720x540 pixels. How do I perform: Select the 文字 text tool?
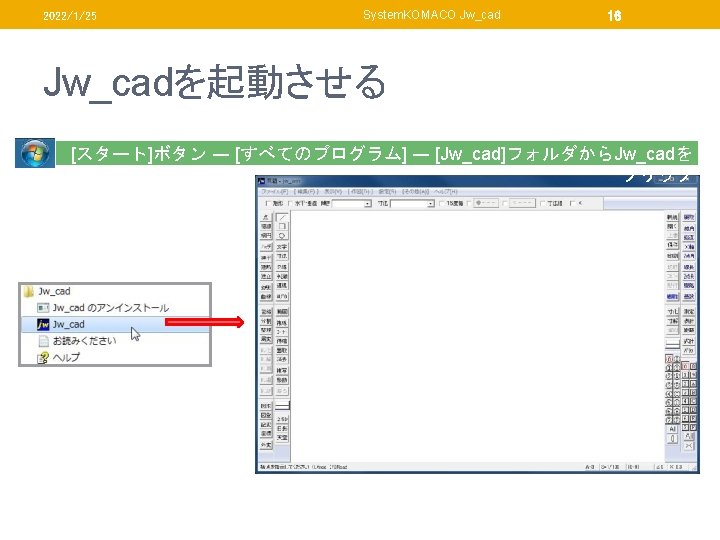(x=282, y=247)
